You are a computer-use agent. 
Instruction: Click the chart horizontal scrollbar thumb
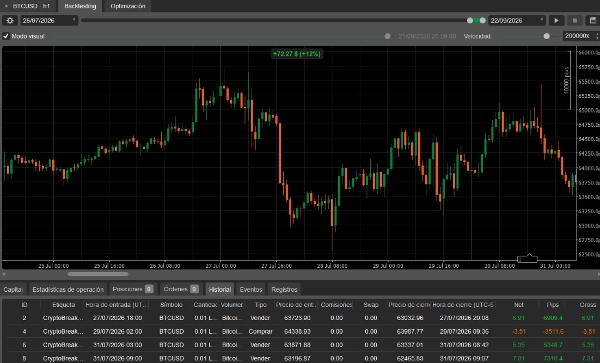98,274
